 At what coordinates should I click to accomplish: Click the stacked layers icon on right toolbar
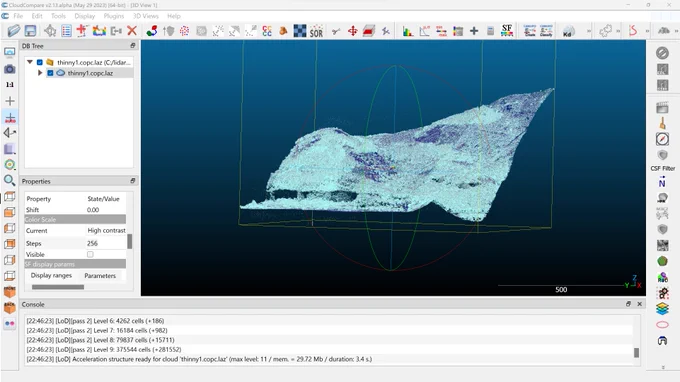coord(662,309)
